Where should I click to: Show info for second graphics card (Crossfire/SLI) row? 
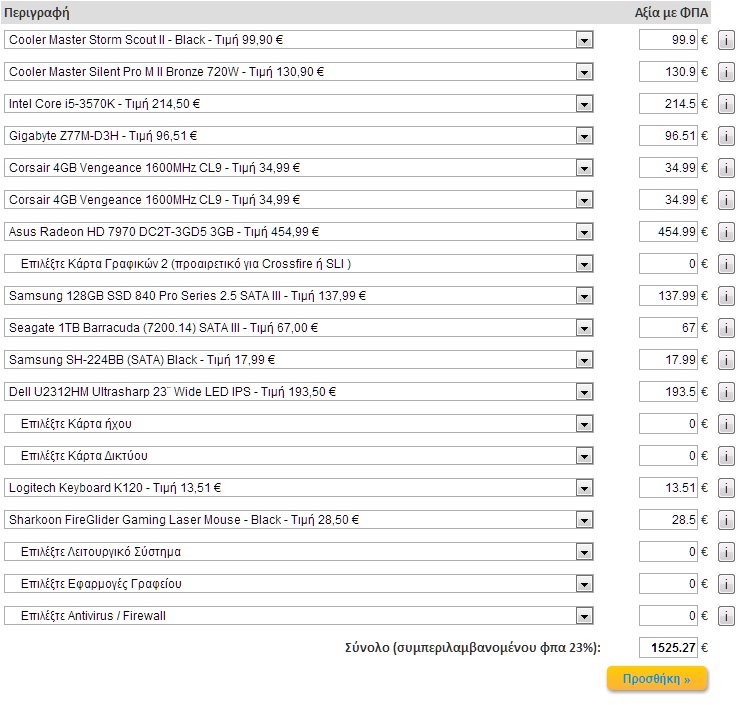(x=726, y=264)
